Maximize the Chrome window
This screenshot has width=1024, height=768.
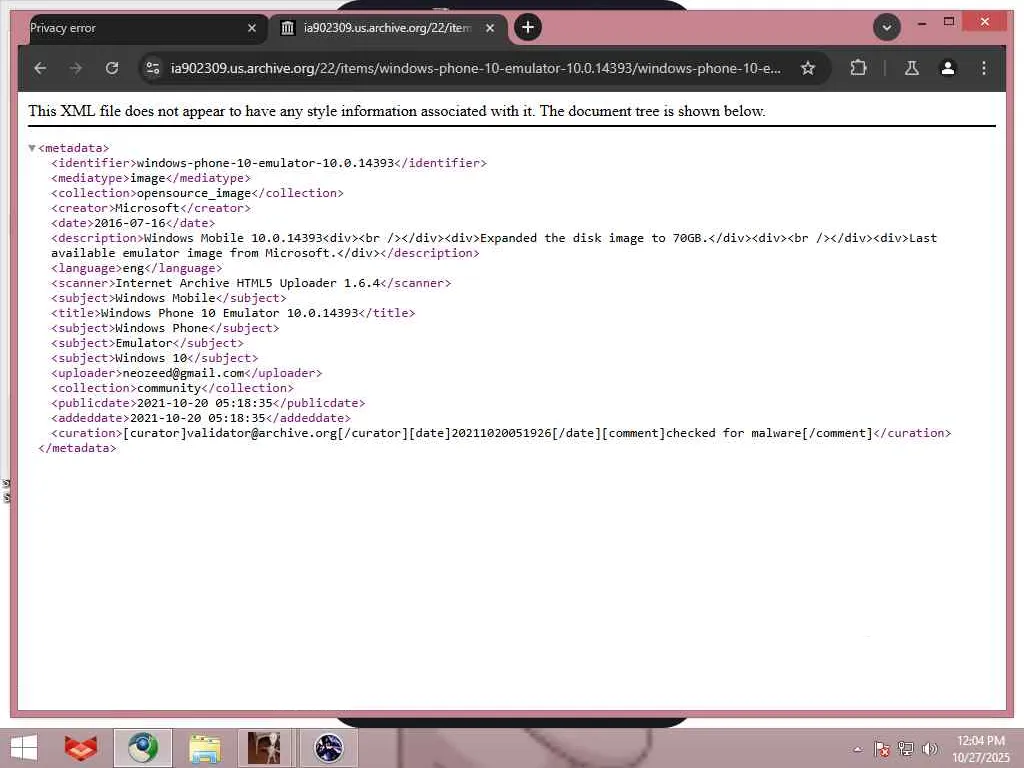pos(949,22)
